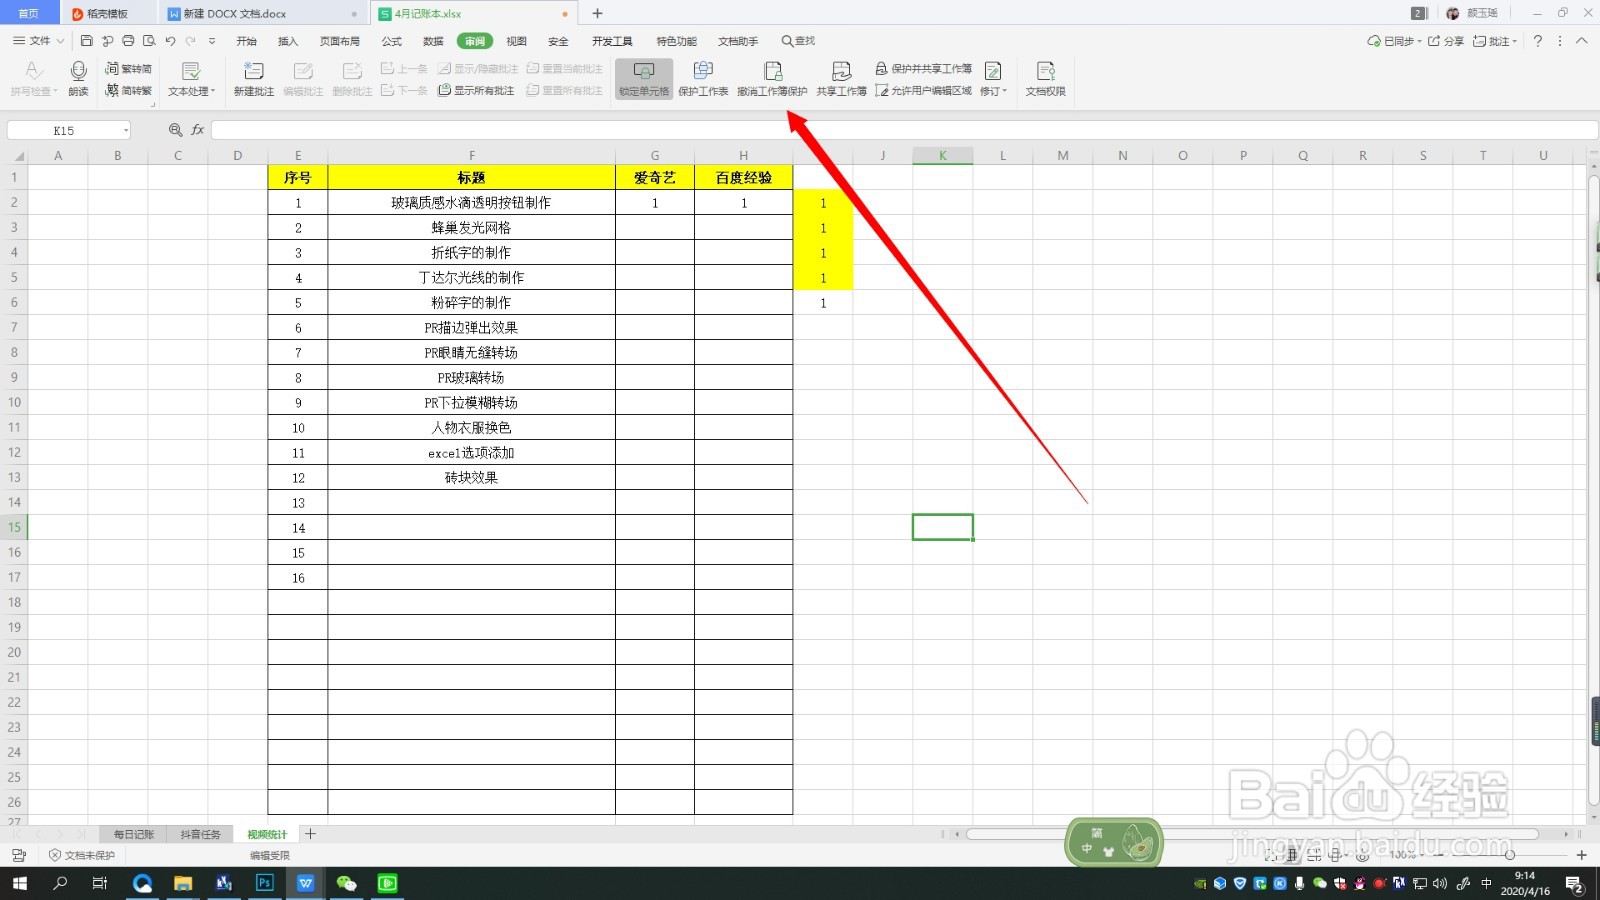Image resolution: width=1600 pixels, height=900 pixels.
Task: Select the 每日记账 sheet tab
Action: tap(133, 834)
